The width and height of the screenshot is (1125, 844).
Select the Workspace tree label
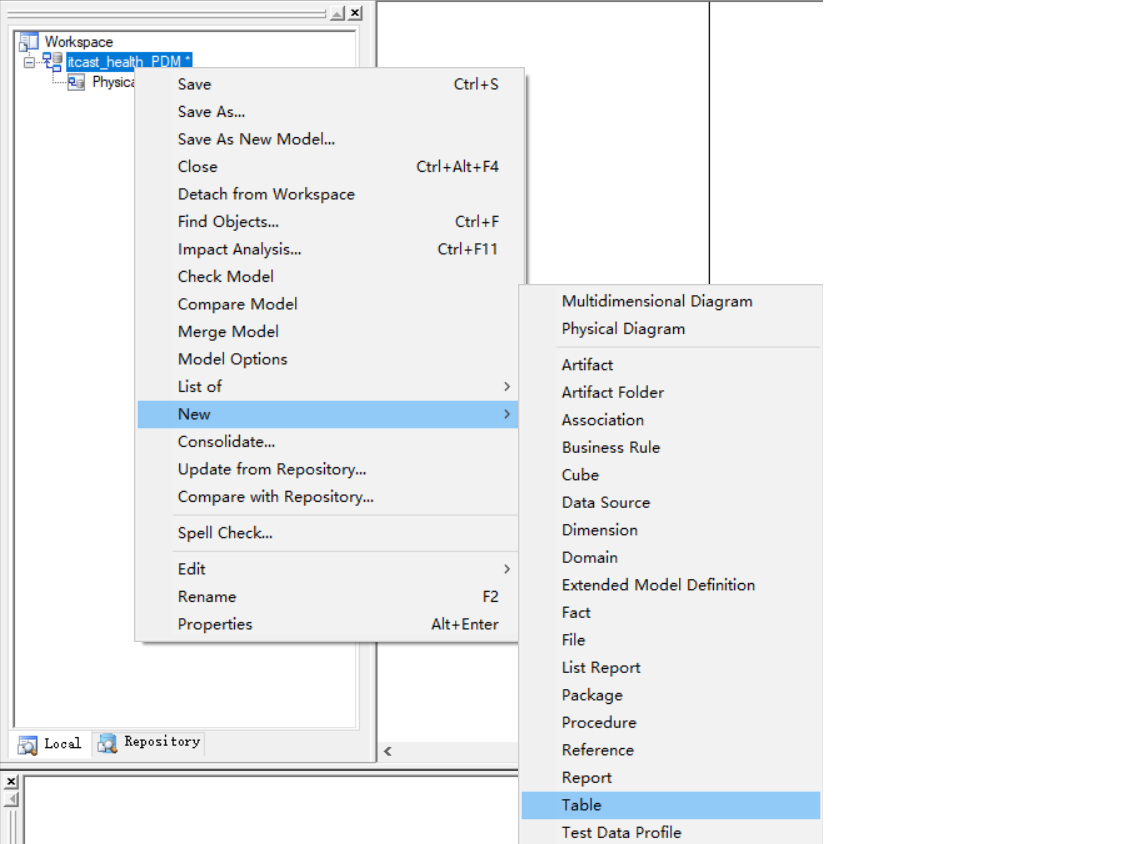[79, 42]
